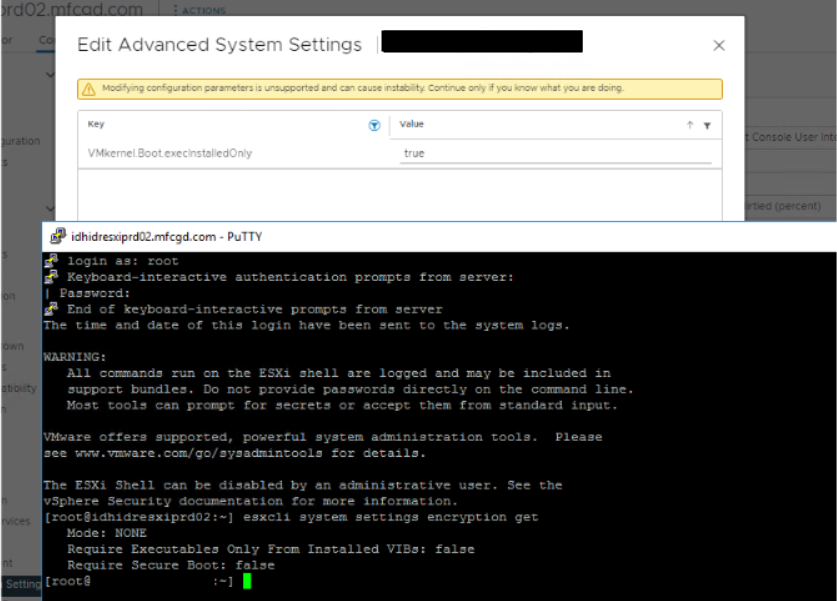Viewport: 837px width, 601px height.
Task: Click the sort ascending arrow on the Value column
Action: [x=690, y=124]
